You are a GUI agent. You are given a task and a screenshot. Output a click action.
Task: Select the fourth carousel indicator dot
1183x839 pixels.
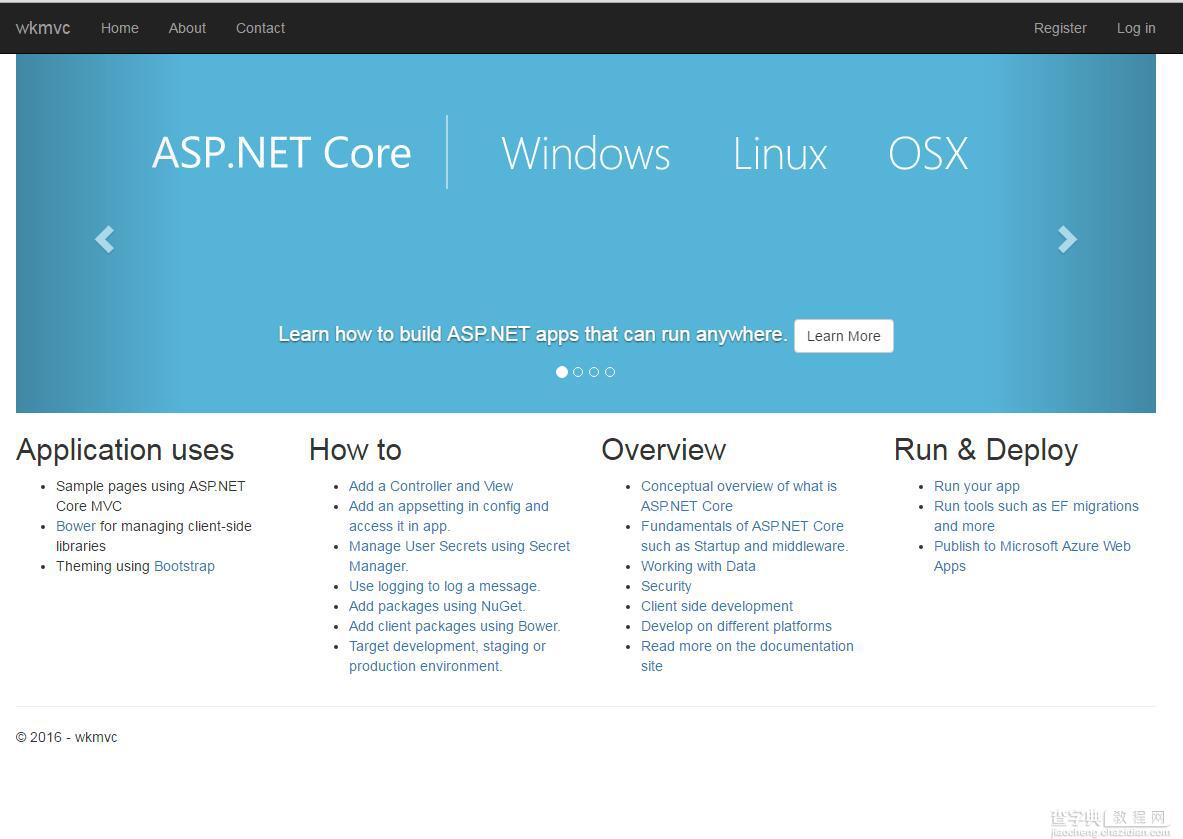610,372
